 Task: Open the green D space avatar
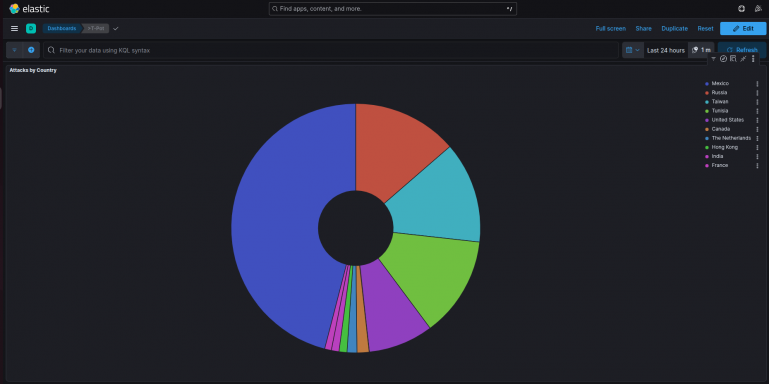click(x=31, y=28)
